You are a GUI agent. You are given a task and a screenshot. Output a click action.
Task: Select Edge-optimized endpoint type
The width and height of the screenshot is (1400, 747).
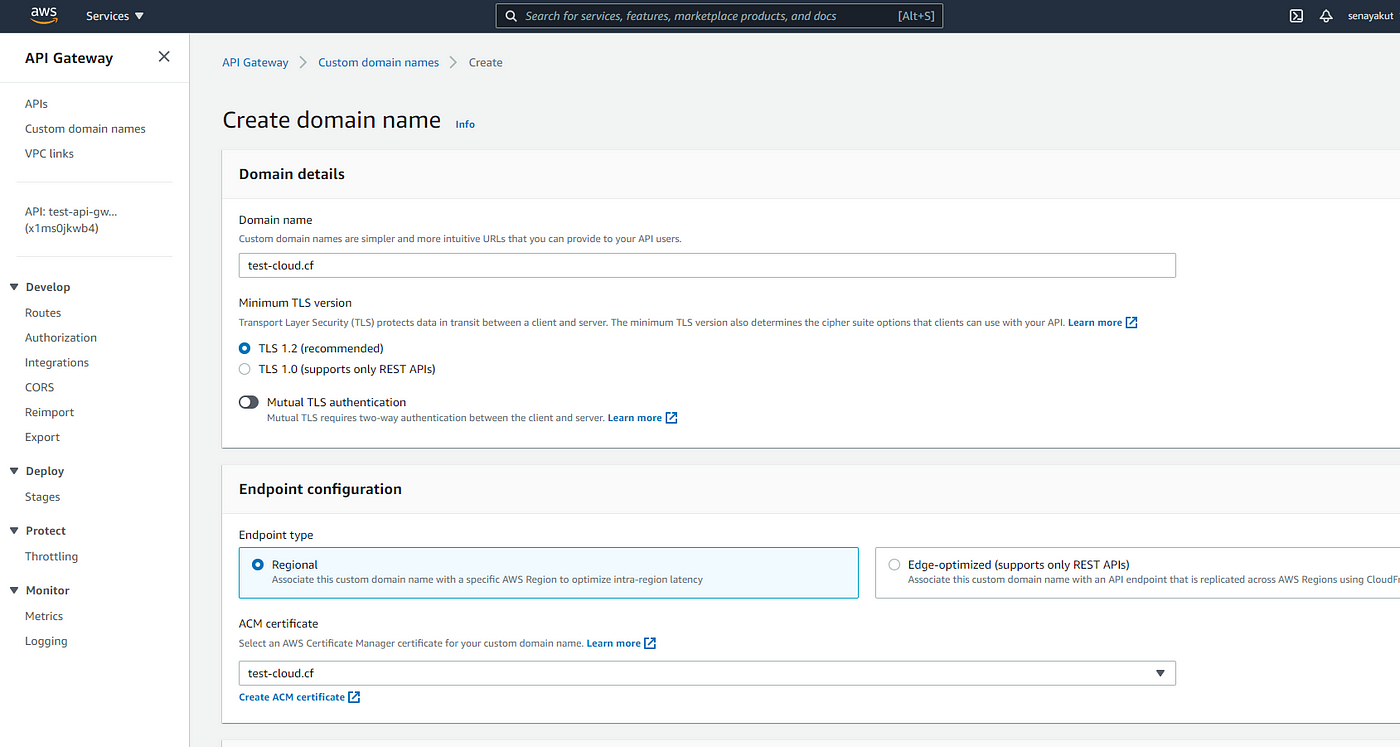pyautogui.click(x=893, y=563)
